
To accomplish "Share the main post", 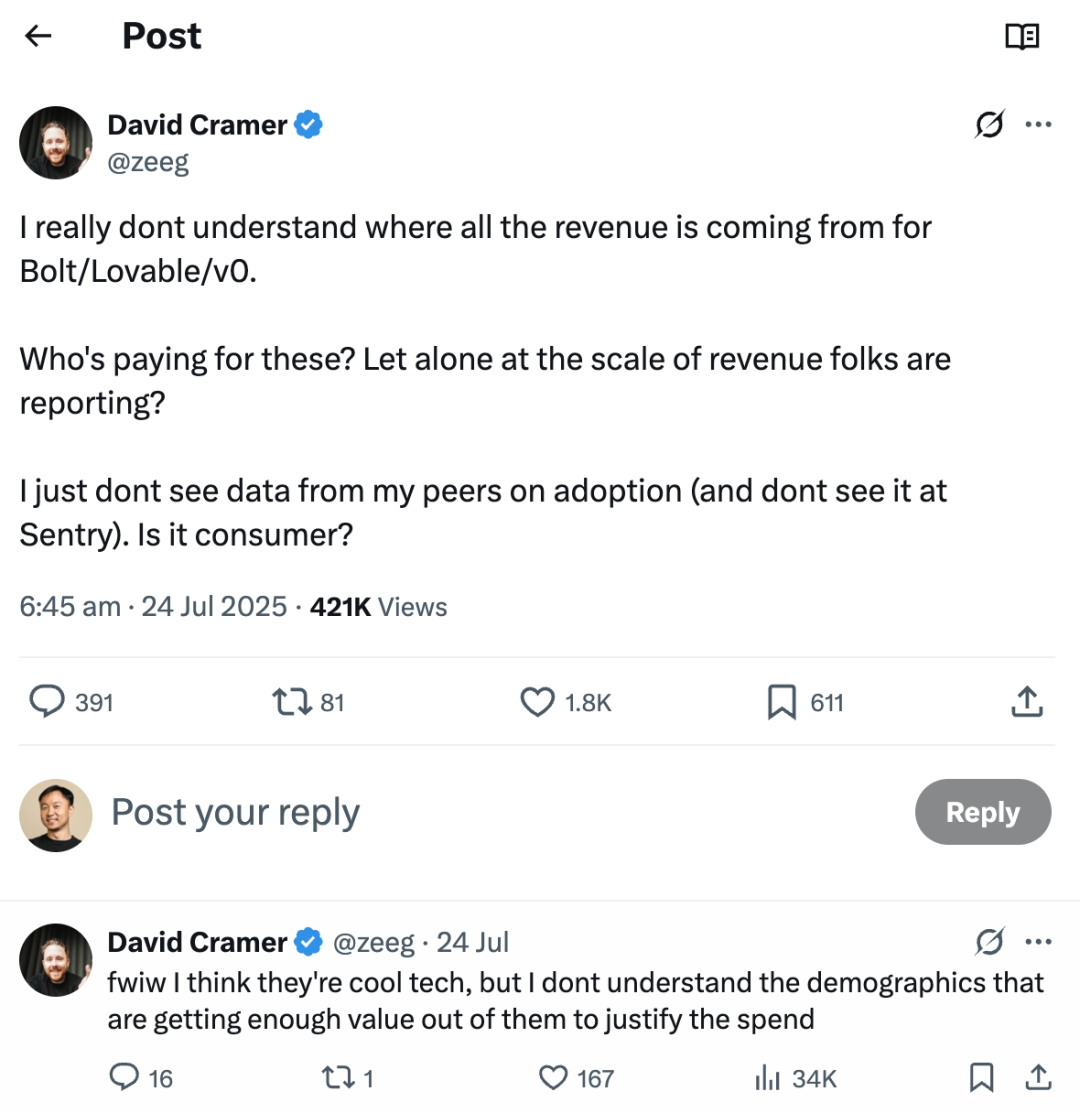I will click(x=1027, y=703).
